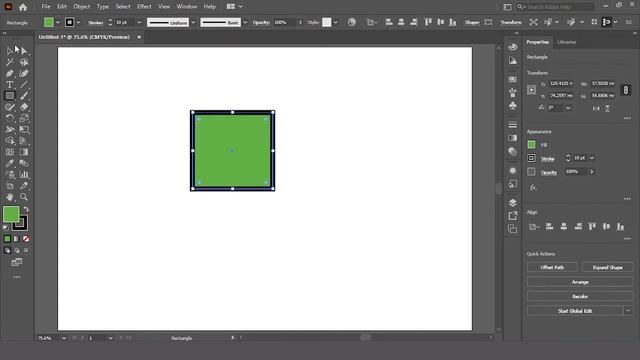
Task: Open brush definition Basic dropdown
Action: pyautogui.click(x=245, y=22)
